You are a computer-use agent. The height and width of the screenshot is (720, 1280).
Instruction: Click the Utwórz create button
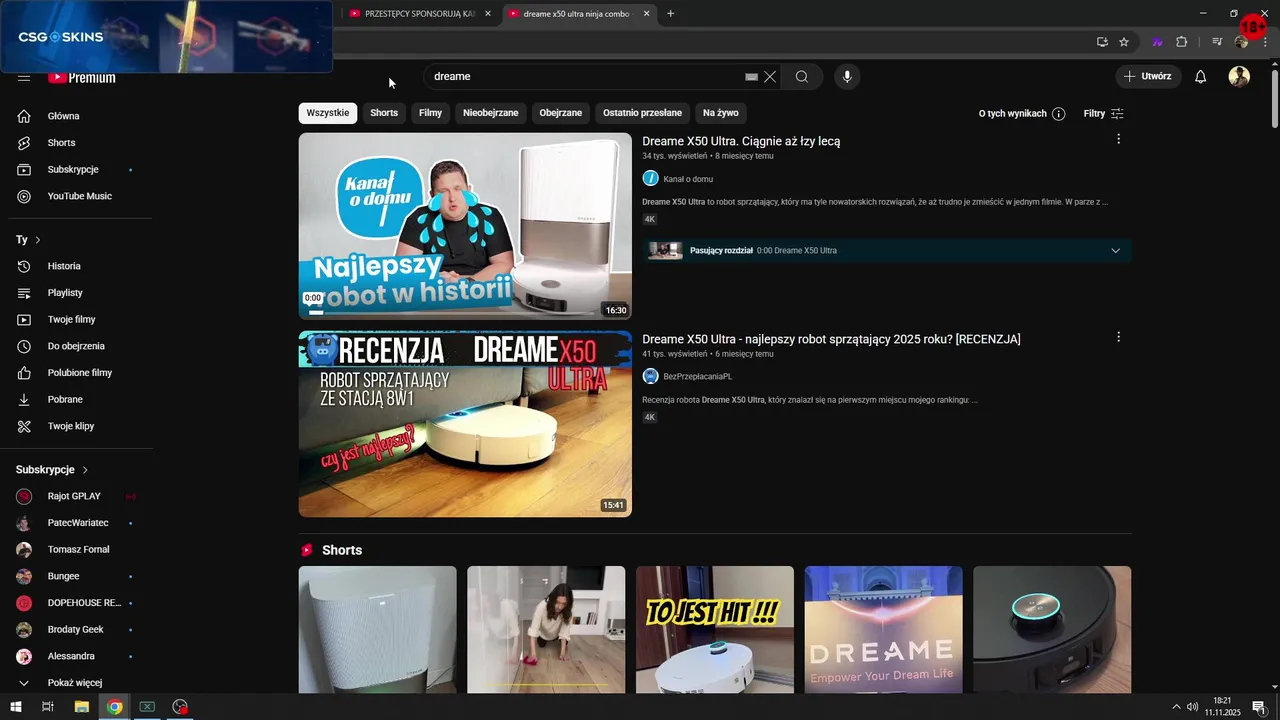[x=1148, y=77]
